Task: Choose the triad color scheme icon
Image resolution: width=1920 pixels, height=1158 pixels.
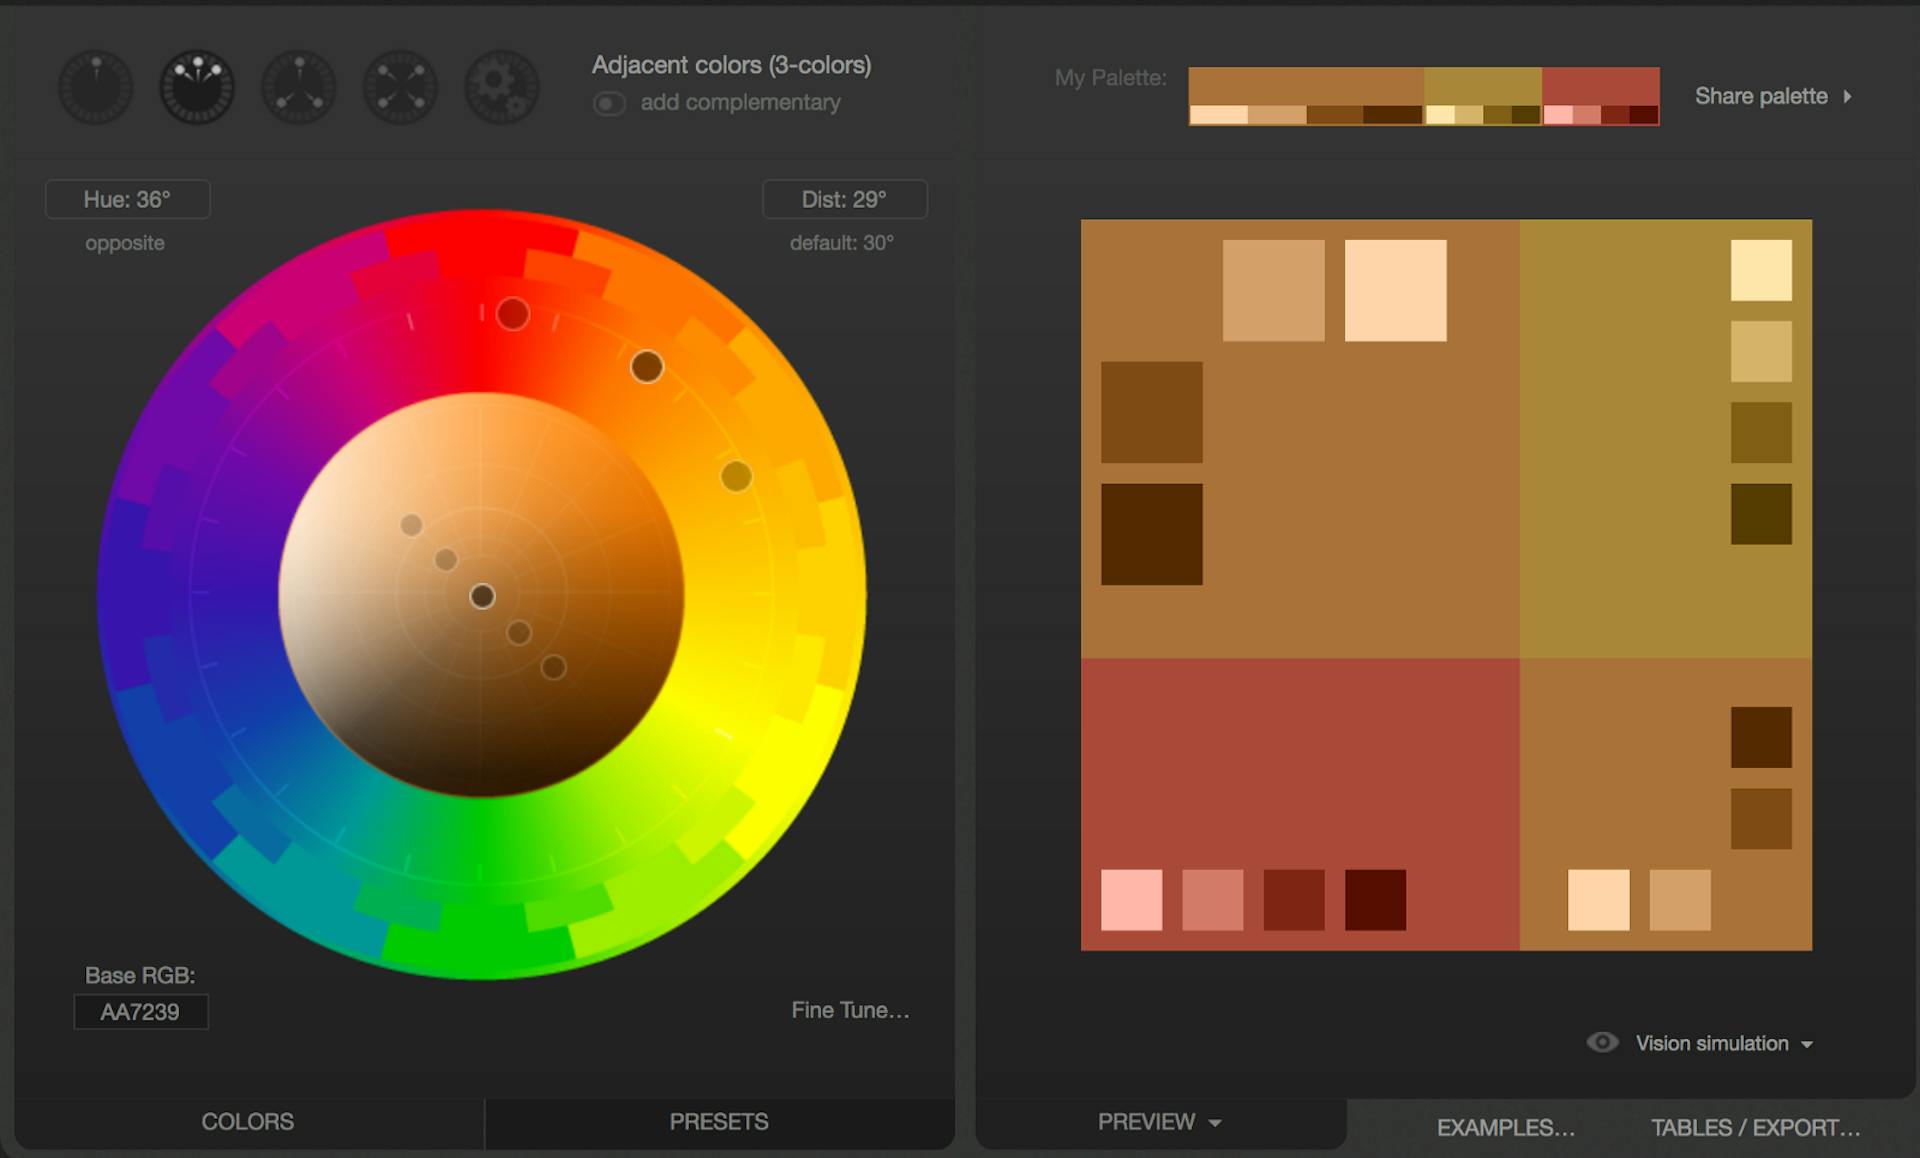Action: tap(298, 87)
